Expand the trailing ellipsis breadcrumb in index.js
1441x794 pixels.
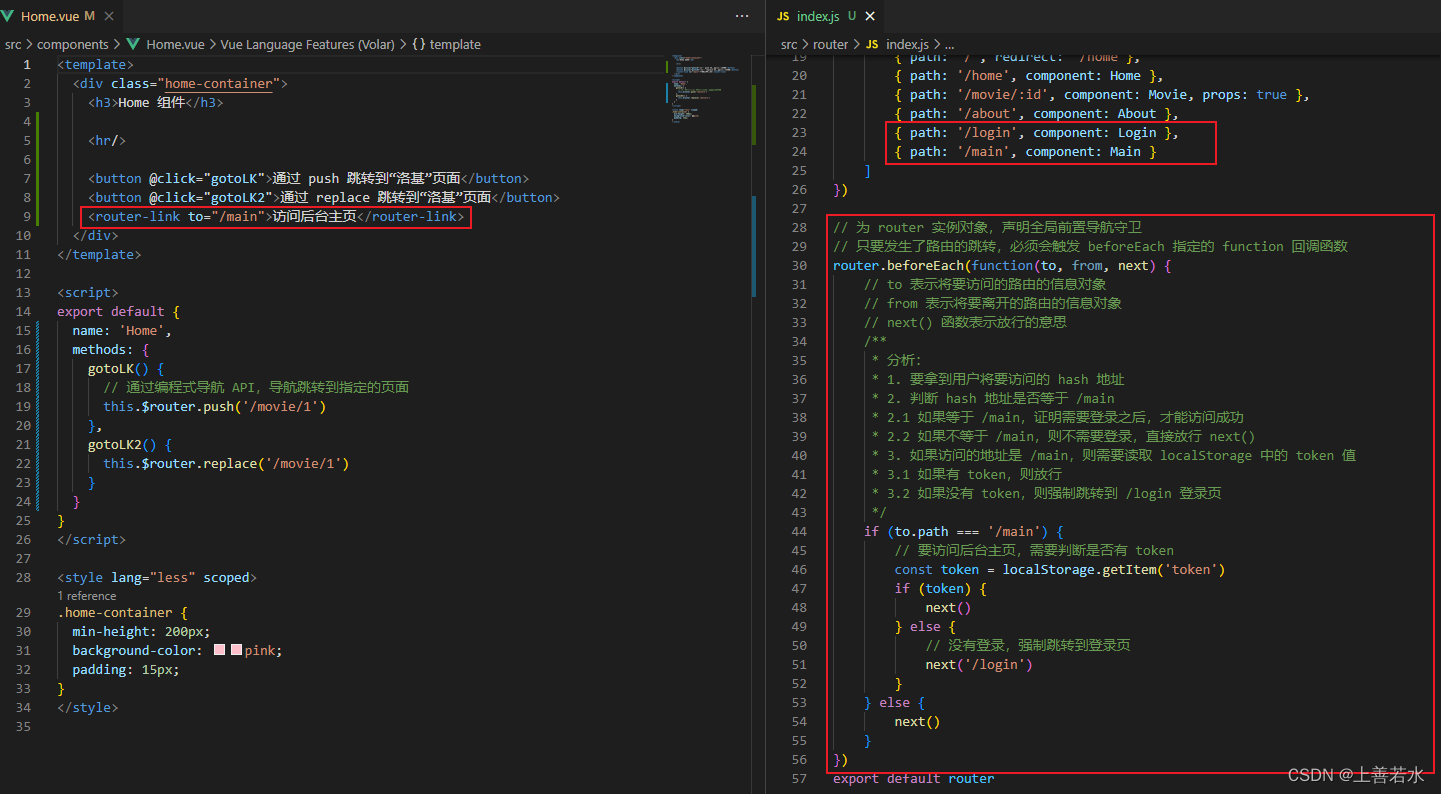point(949,44)
